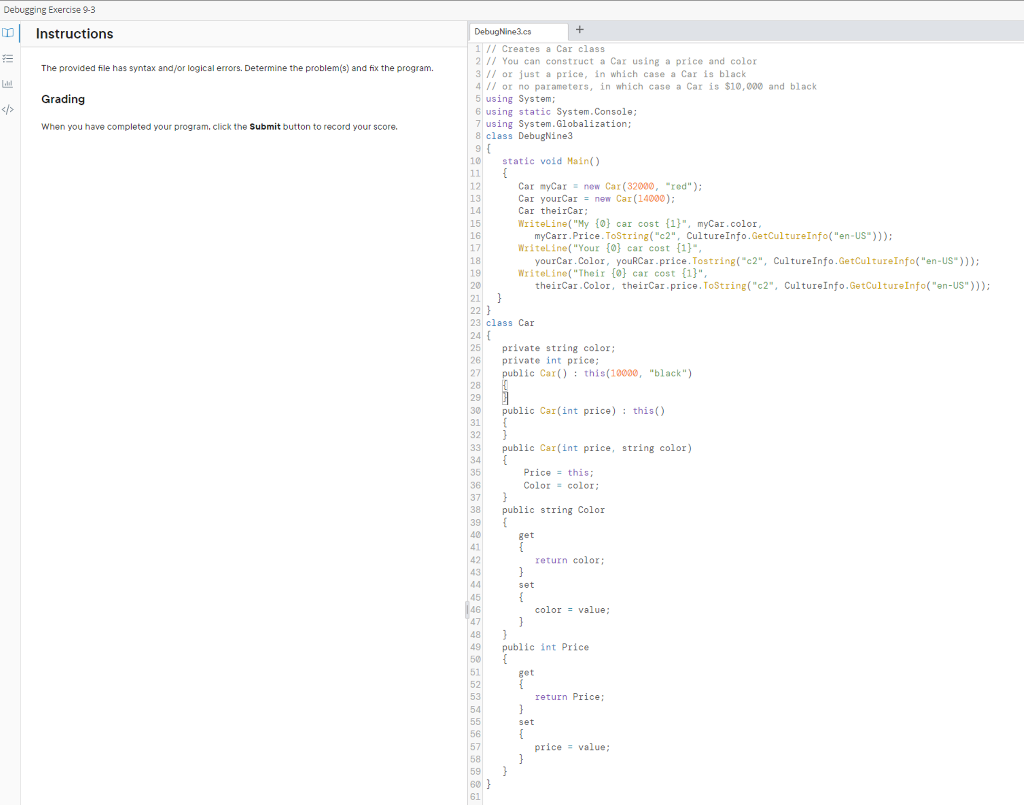The image size is (1024, 805).
Task: Click the bold 'Submit' word in grading text
Action: 264,127
